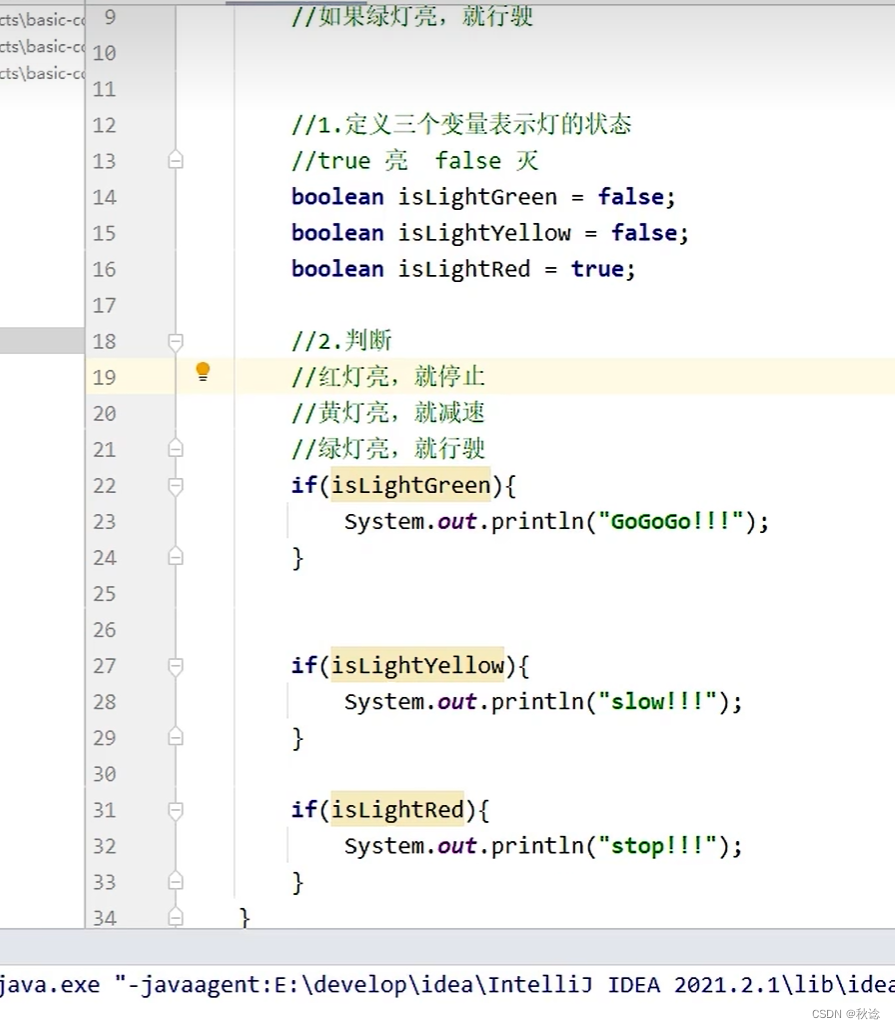Click variable isLightGreen in declaration line

pyautogui.click(x=478, y=198)
